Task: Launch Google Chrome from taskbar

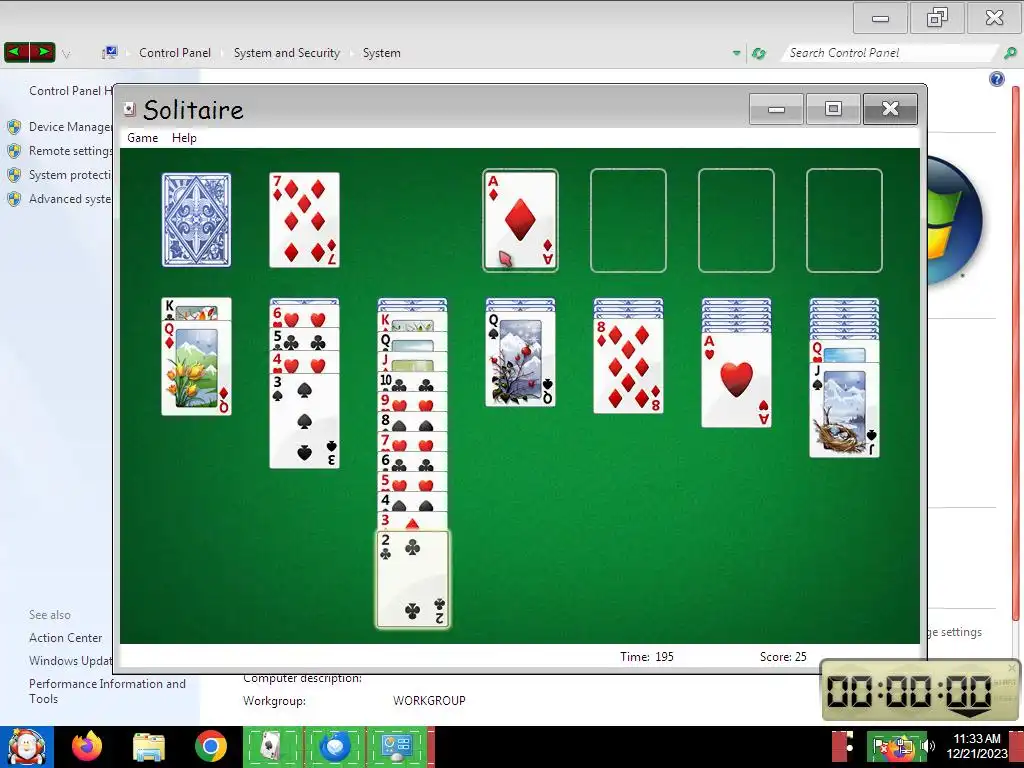Action: click(x=210, y=746)
